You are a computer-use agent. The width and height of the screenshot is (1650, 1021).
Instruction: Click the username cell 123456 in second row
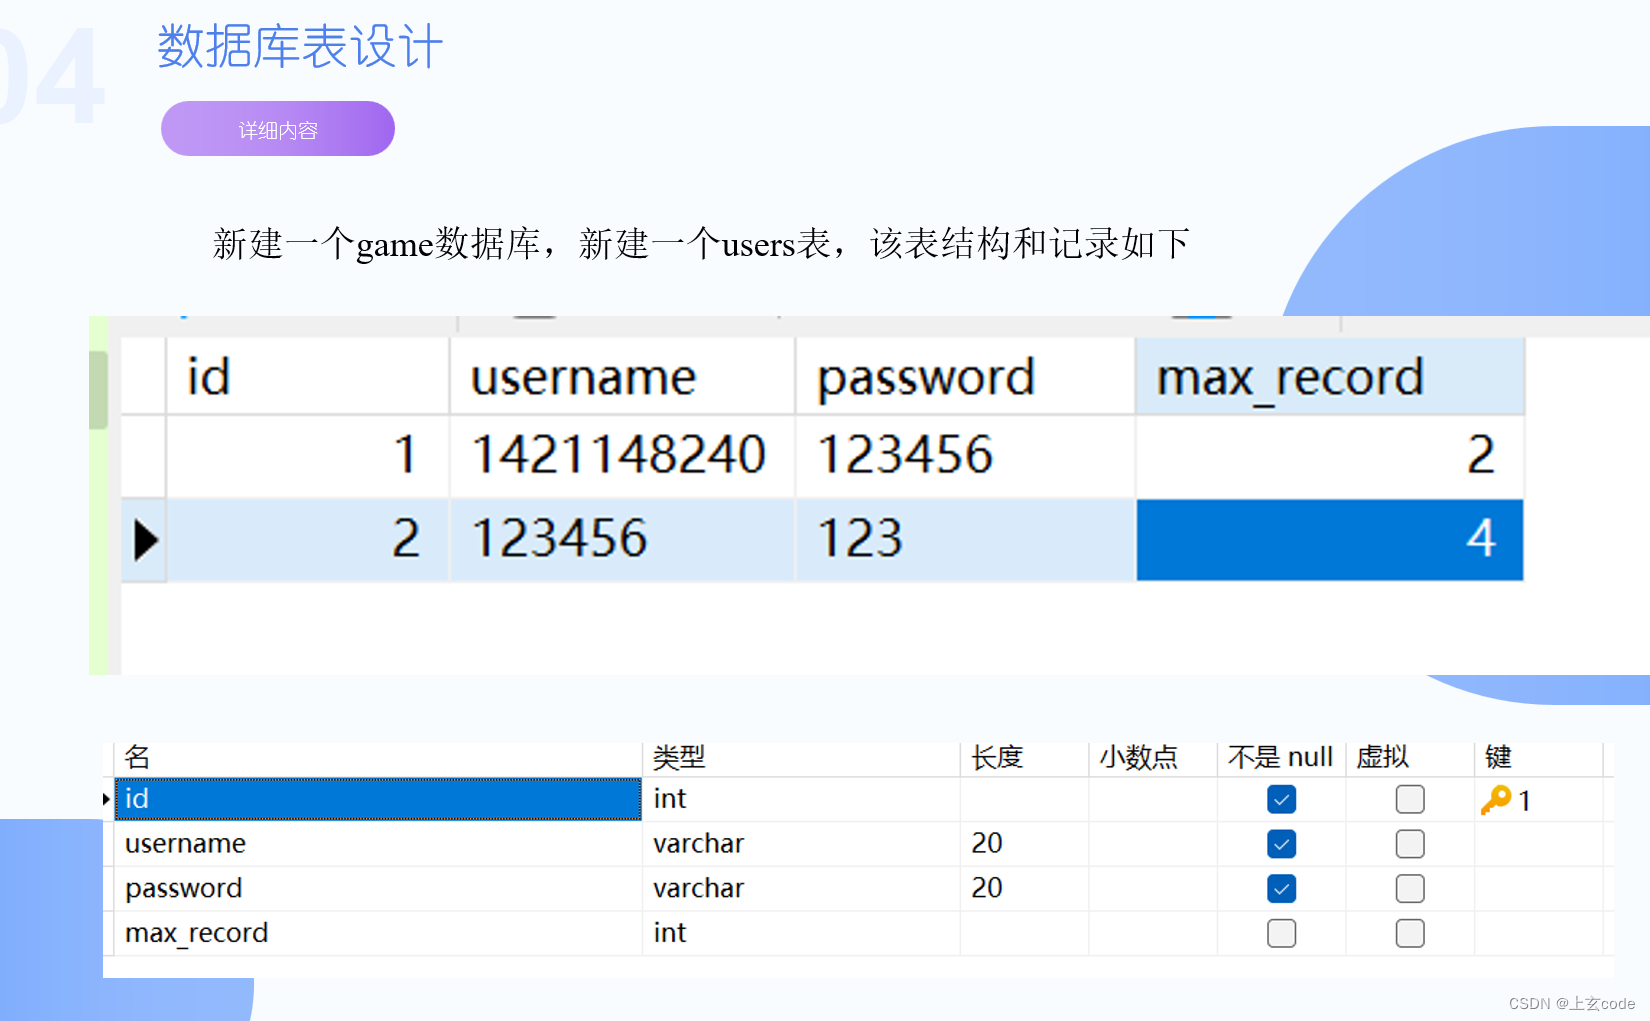(x=622, y=540)
